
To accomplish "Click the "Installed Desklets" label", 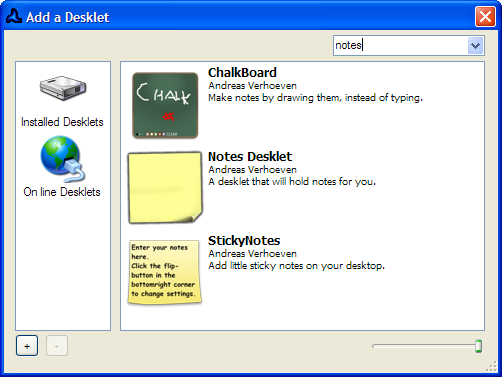I will point(62,122).
